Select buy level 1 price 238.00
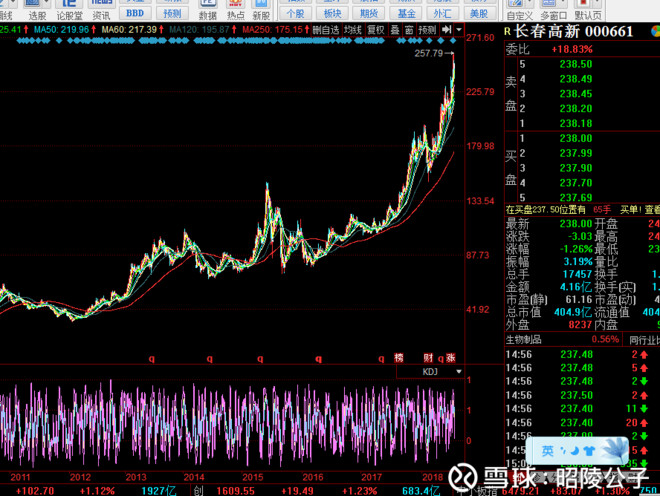 click(576, 138)
